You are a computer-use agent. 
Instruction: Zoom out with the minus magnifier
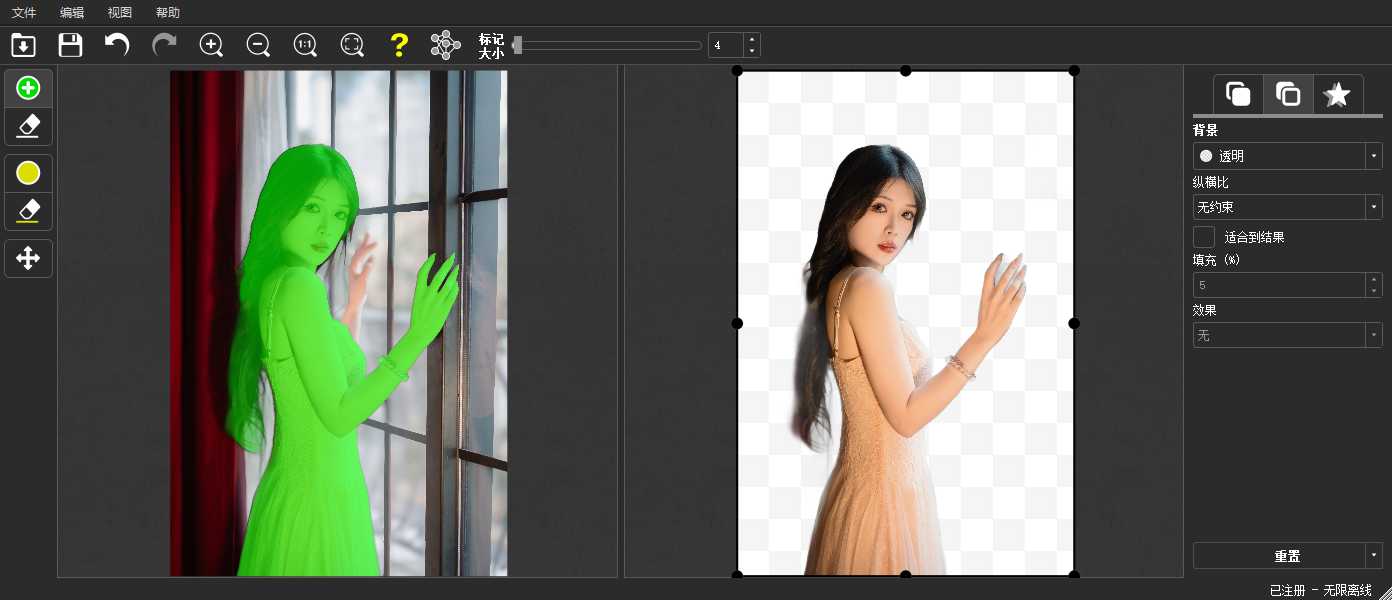coord(258,45)
